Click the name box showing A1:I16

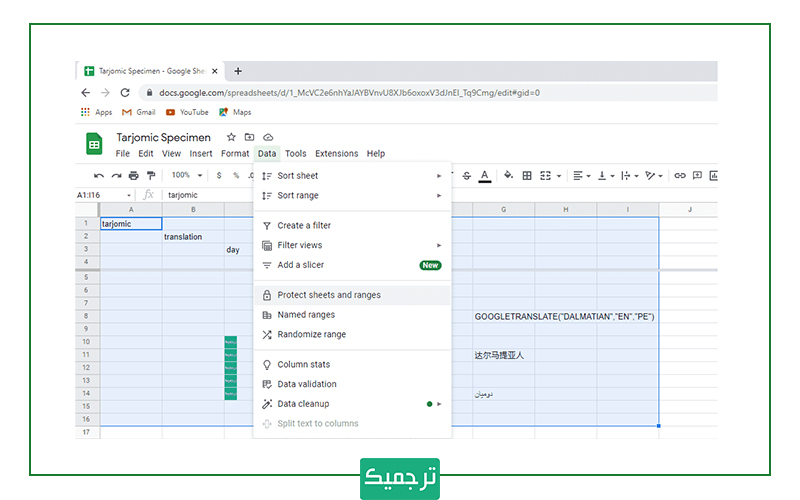click(104, 195)
